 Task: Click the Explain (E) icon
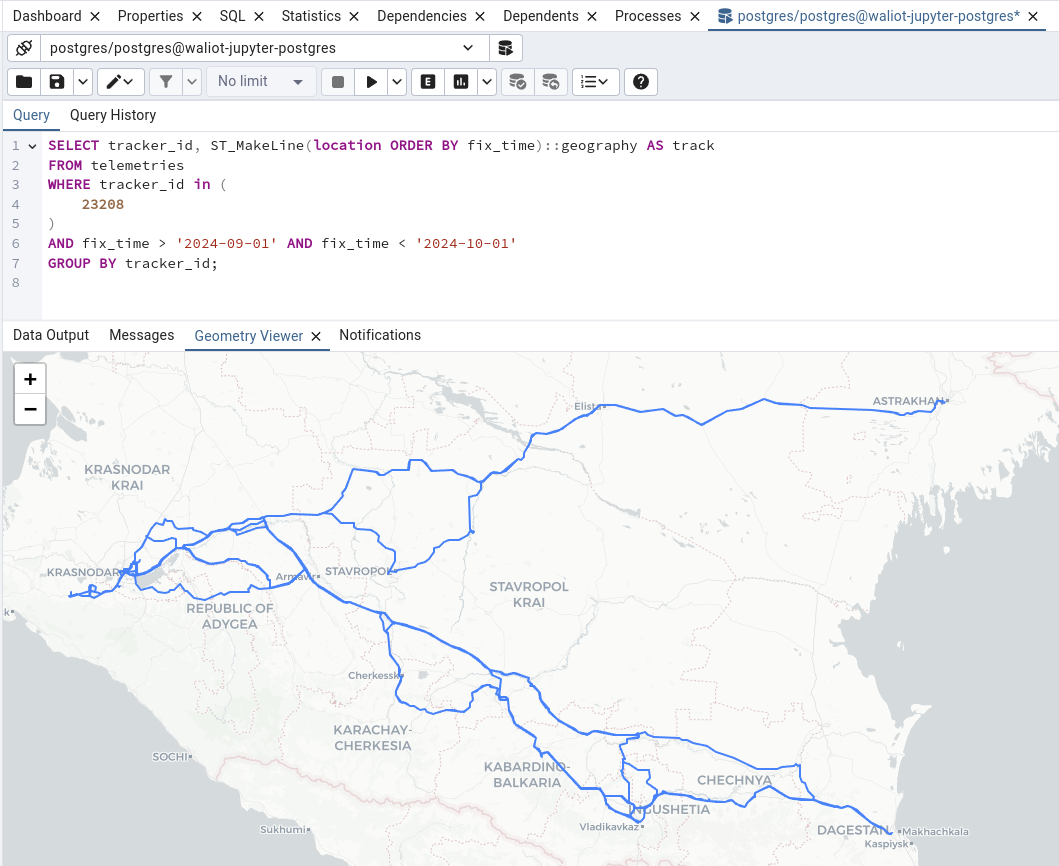pyautogui.click(x=428, y=82)
